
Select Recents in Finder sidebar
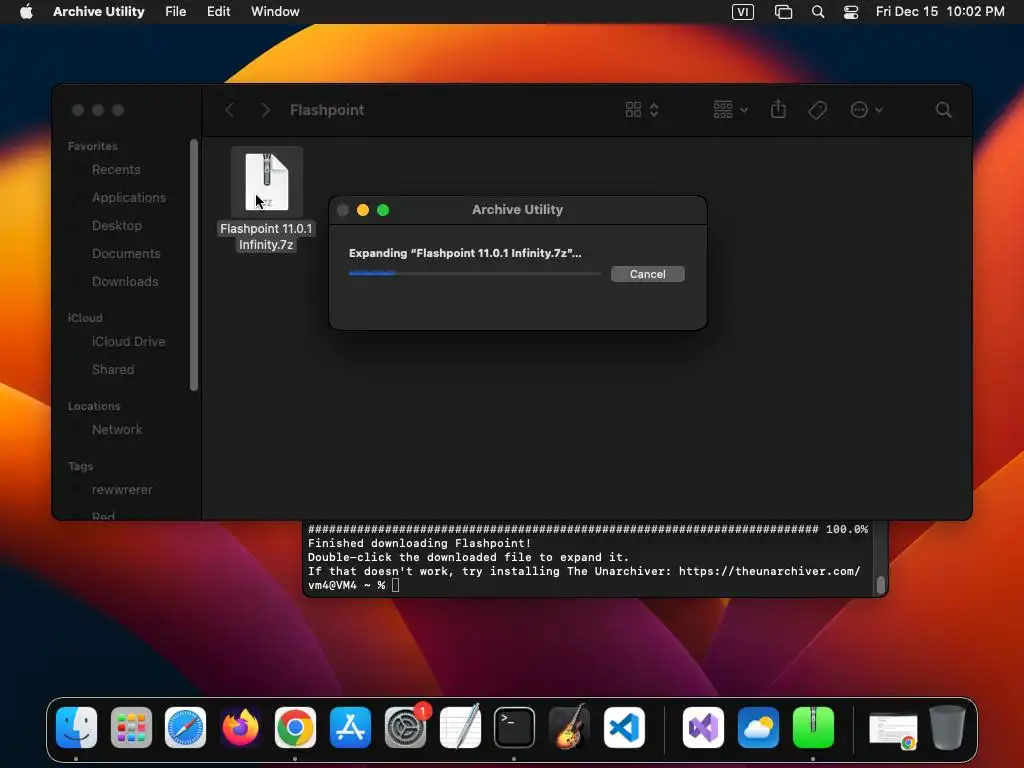coord(116,170)
